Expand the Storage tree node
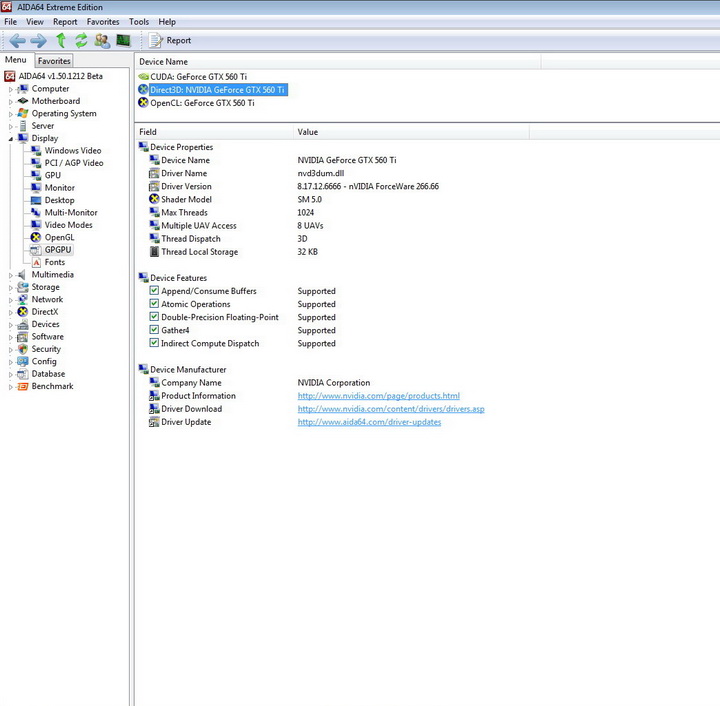 tap(11, 288)
